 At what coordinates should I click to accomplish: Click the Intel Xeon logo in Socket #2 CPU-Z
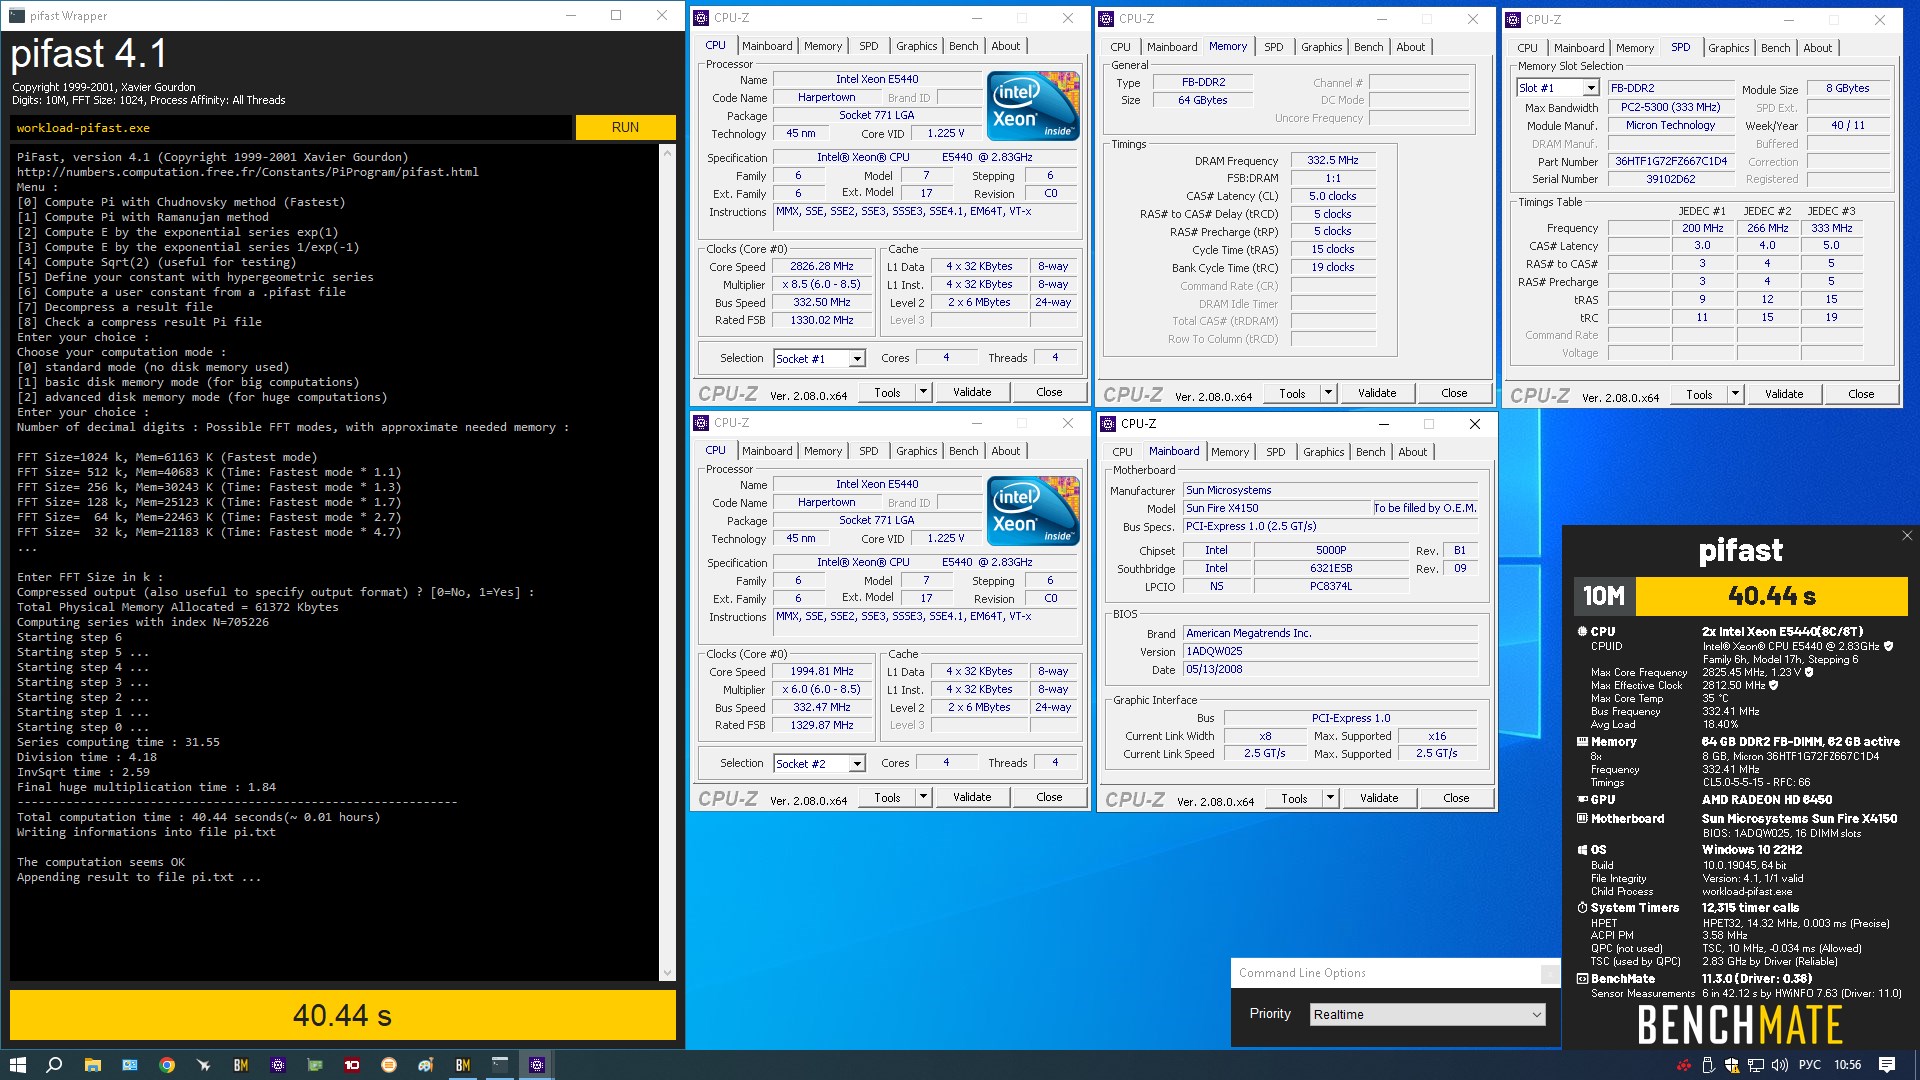coord(1033,511)
